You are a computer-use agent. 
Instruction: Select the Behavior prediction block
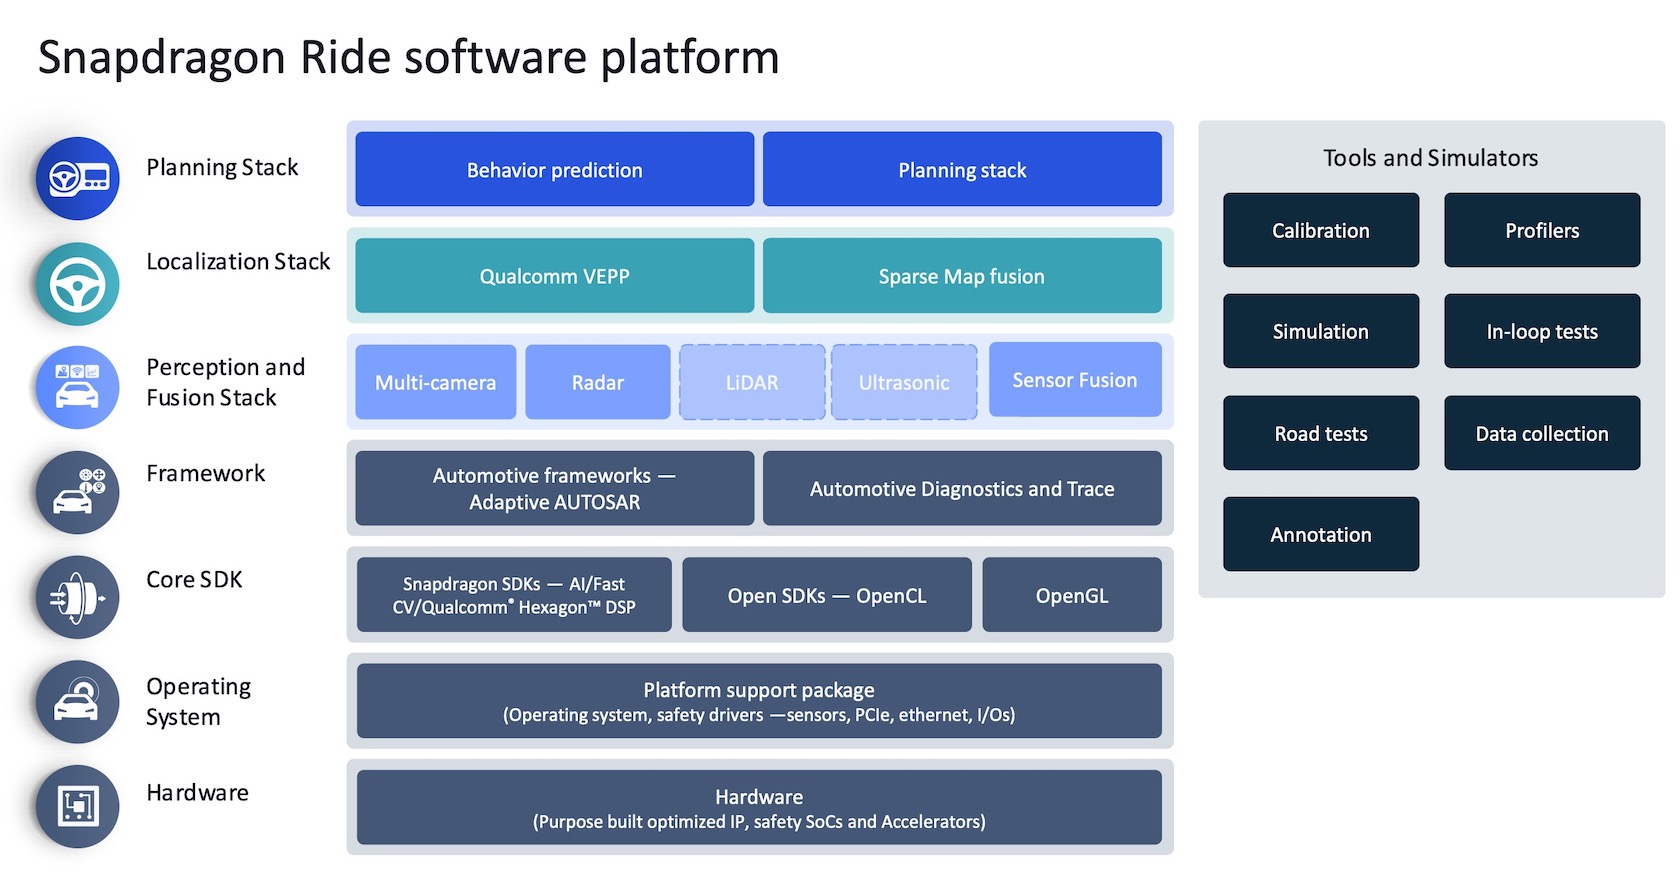(555, 170)
